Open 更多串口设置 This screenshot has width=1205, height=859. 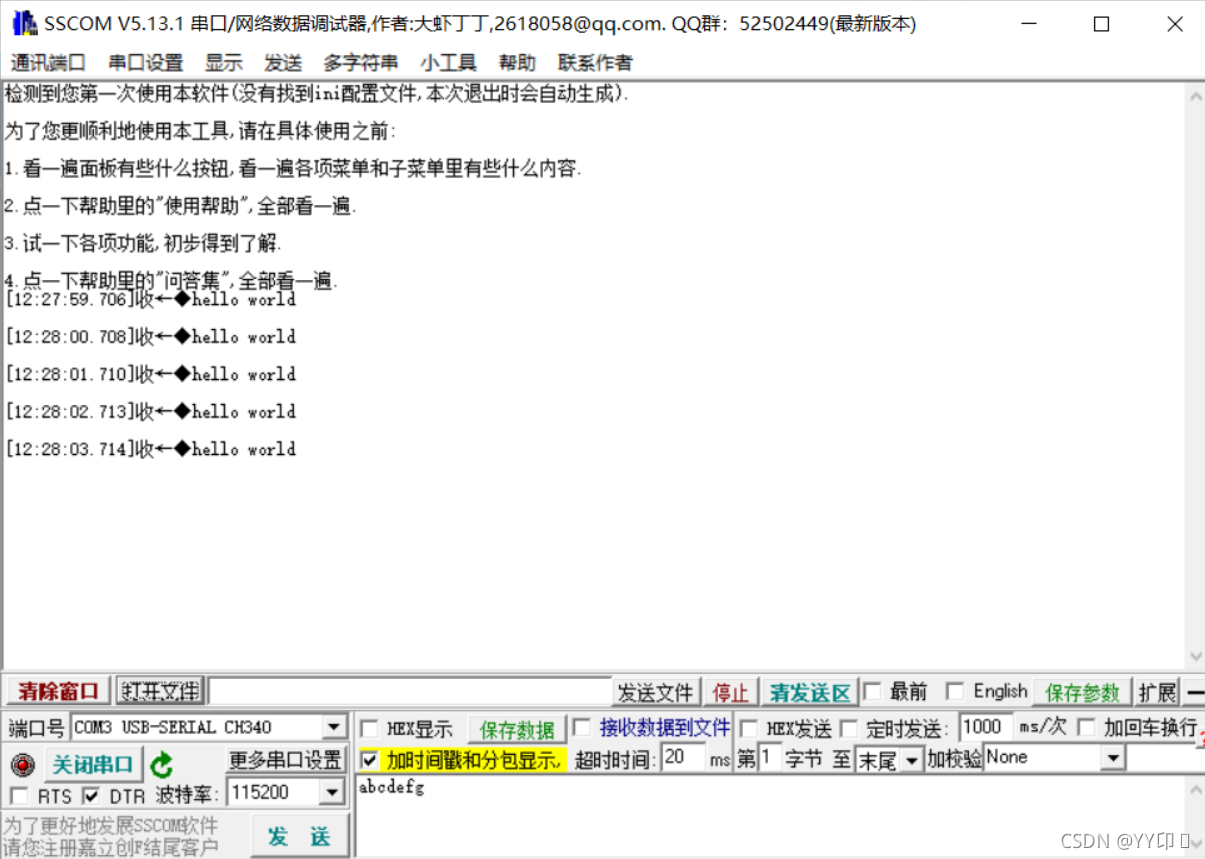(x=286, y=760)
